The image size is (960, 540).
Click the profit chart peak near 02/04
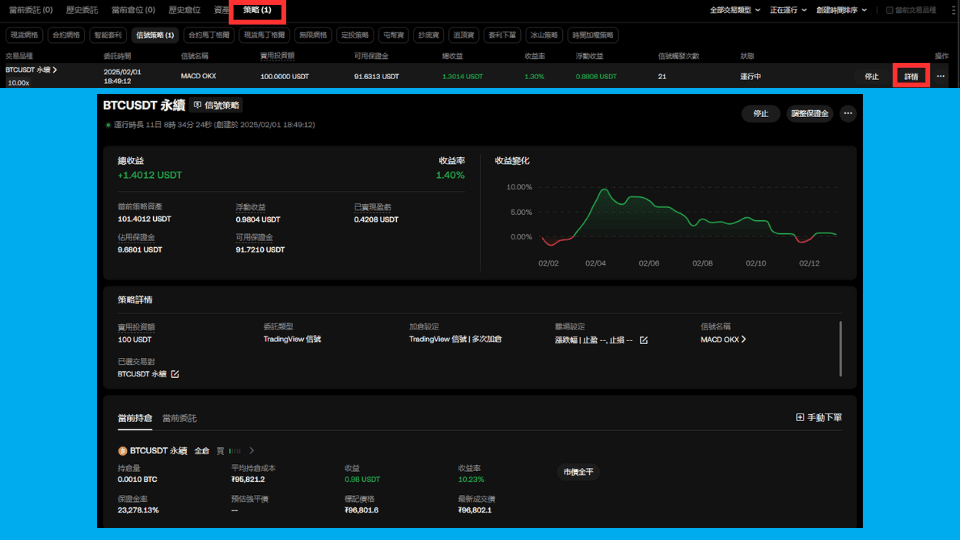coord(605,190)
